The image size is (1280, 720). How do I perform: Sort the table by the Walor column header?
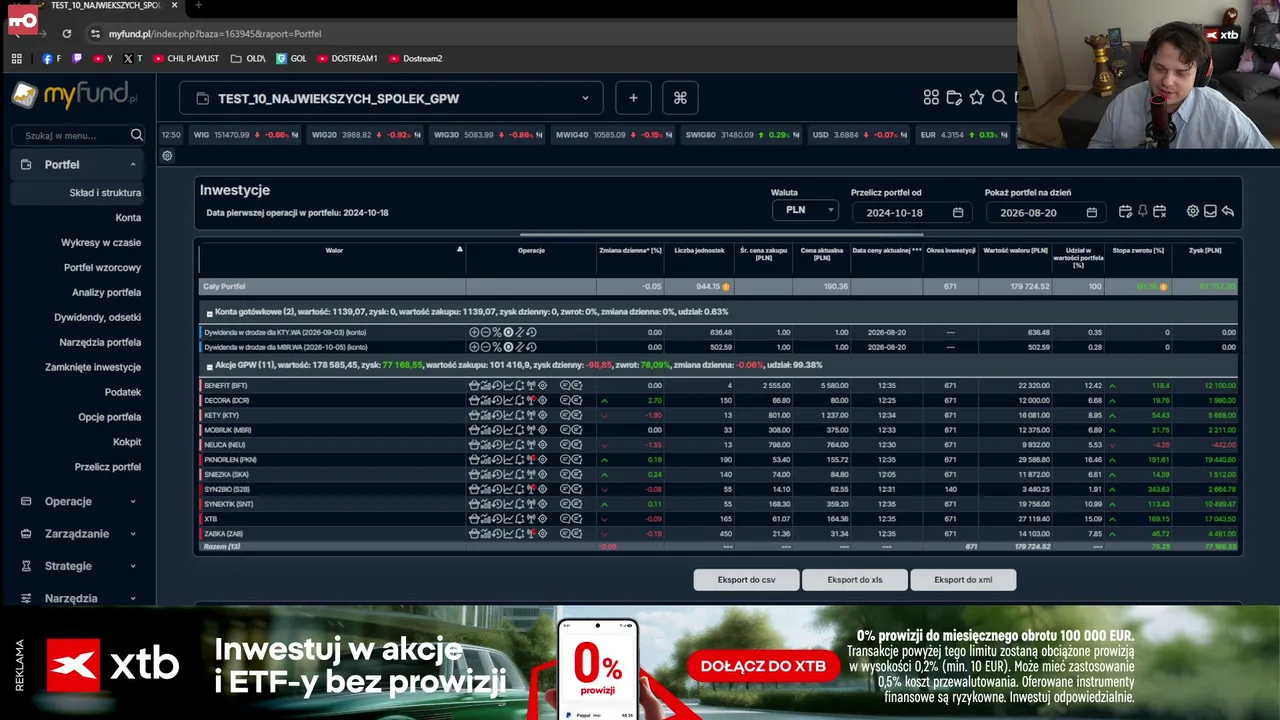click(x=334, y=250)
